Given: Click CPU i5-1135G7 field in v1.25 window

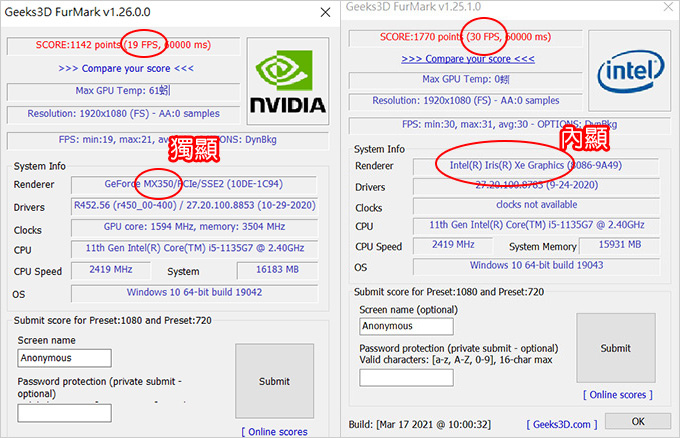Looking at the screenshot, I should 536,225.
